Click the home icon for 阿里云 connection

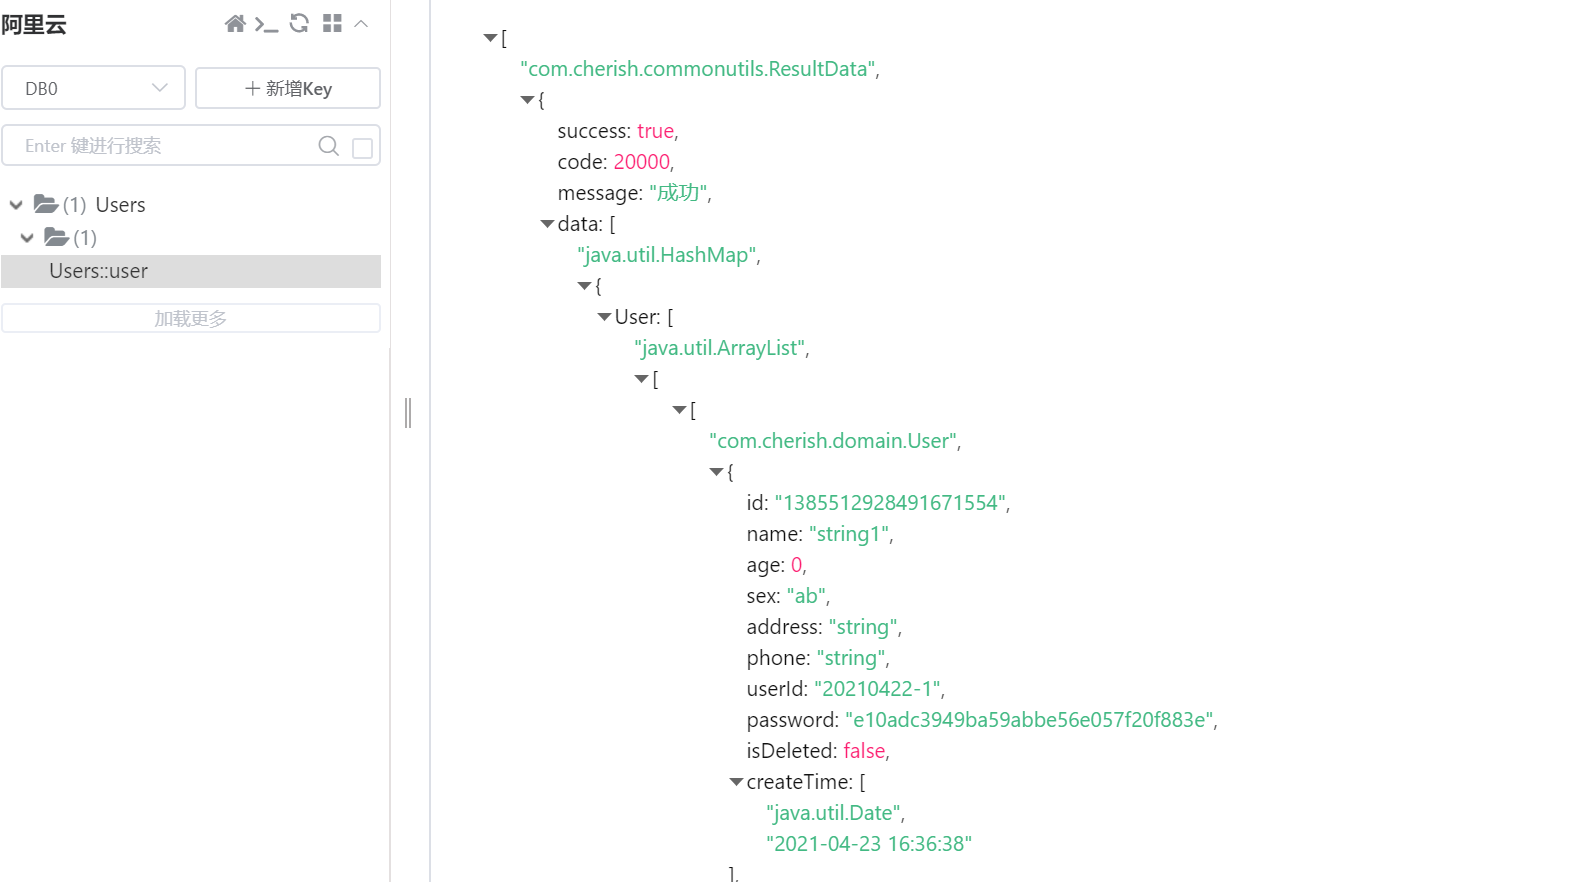click(235, 24)
